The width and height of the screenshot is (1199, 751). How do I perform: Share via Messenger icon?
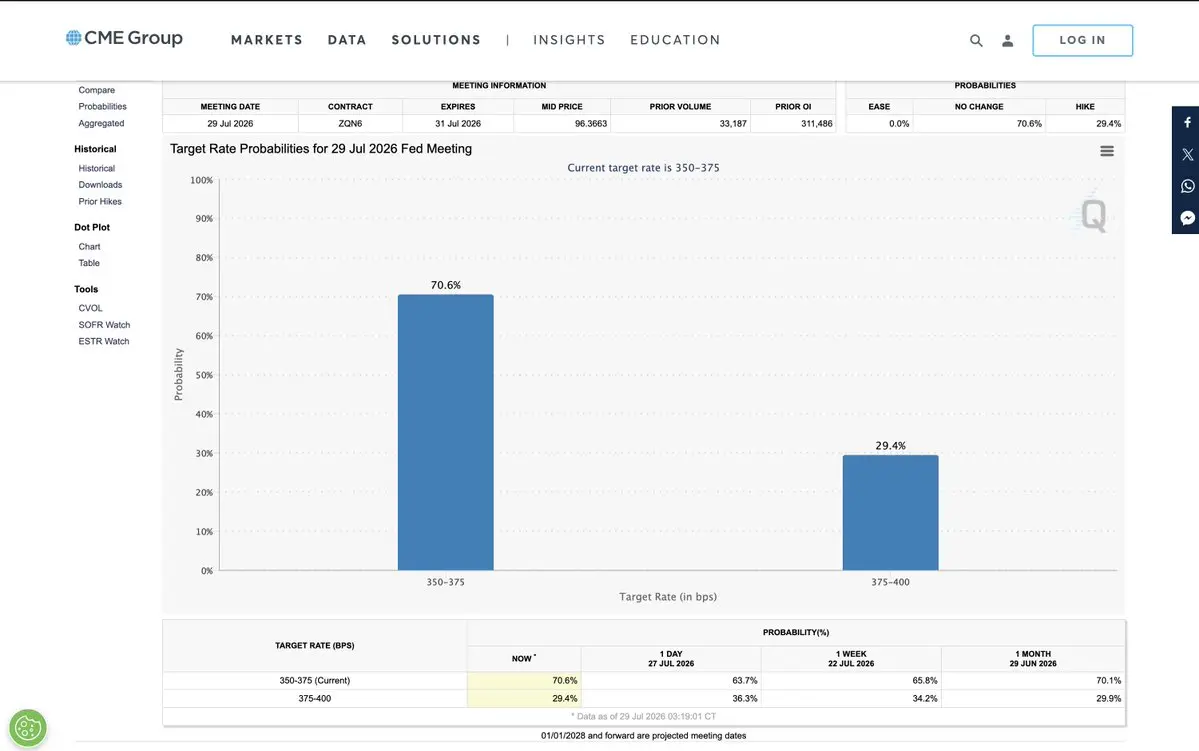[x=1187, y=218]
